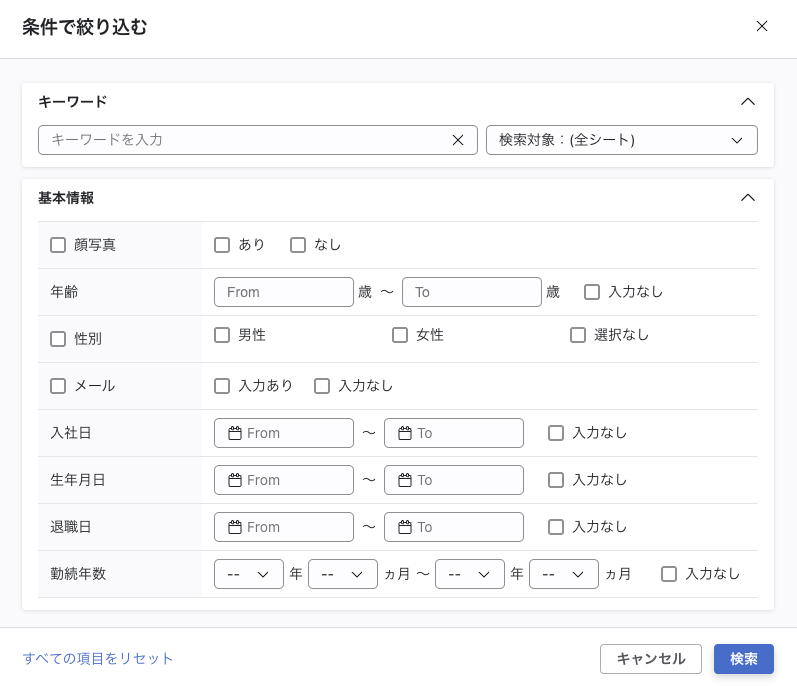The height and width of the screenshot is (686, 797).
Task: Collapse the キーワード section chevron
Action: point(748,102)
